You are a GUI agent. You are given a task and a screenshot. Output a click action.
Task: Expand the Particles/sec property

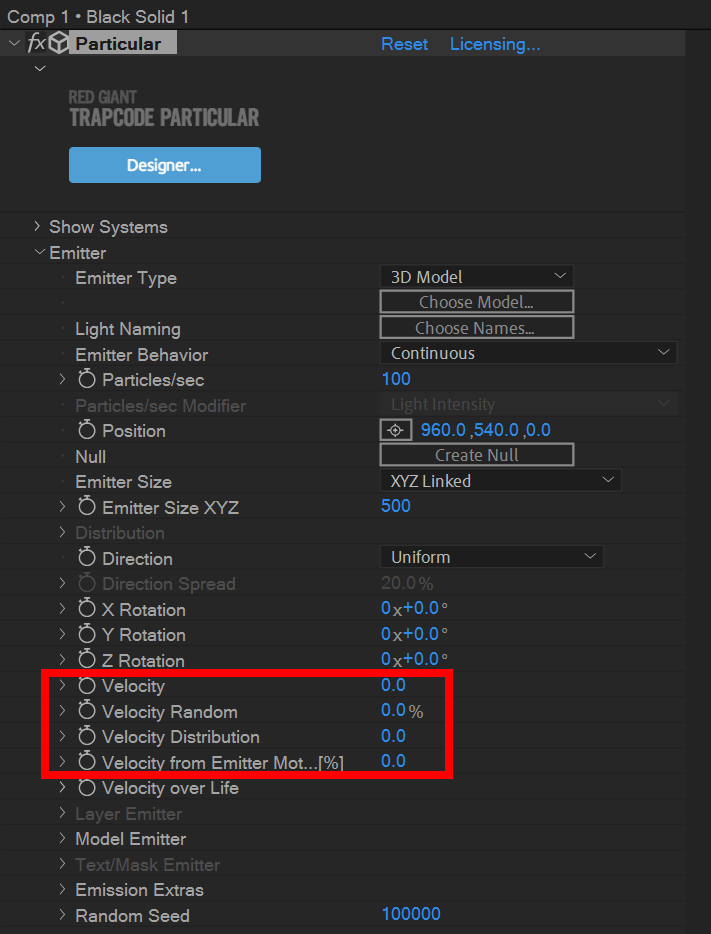(62, 379)
